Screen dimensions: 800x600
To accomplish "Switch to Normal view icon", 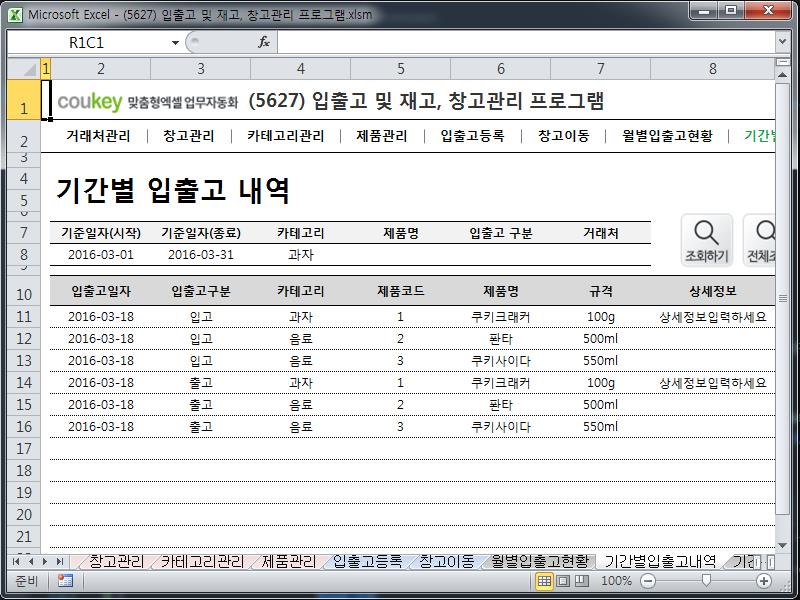I will coord(544,581).
